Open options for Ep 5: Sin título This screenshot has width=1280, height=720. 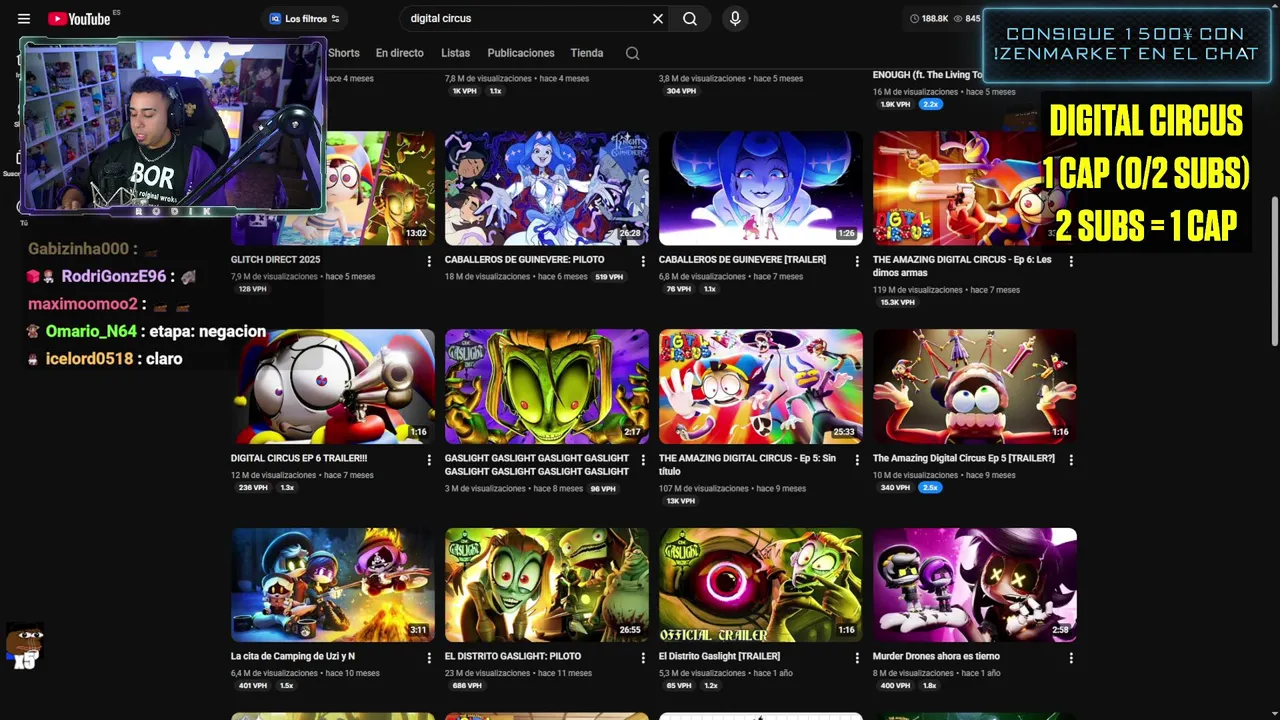click(x=857, y=460)
